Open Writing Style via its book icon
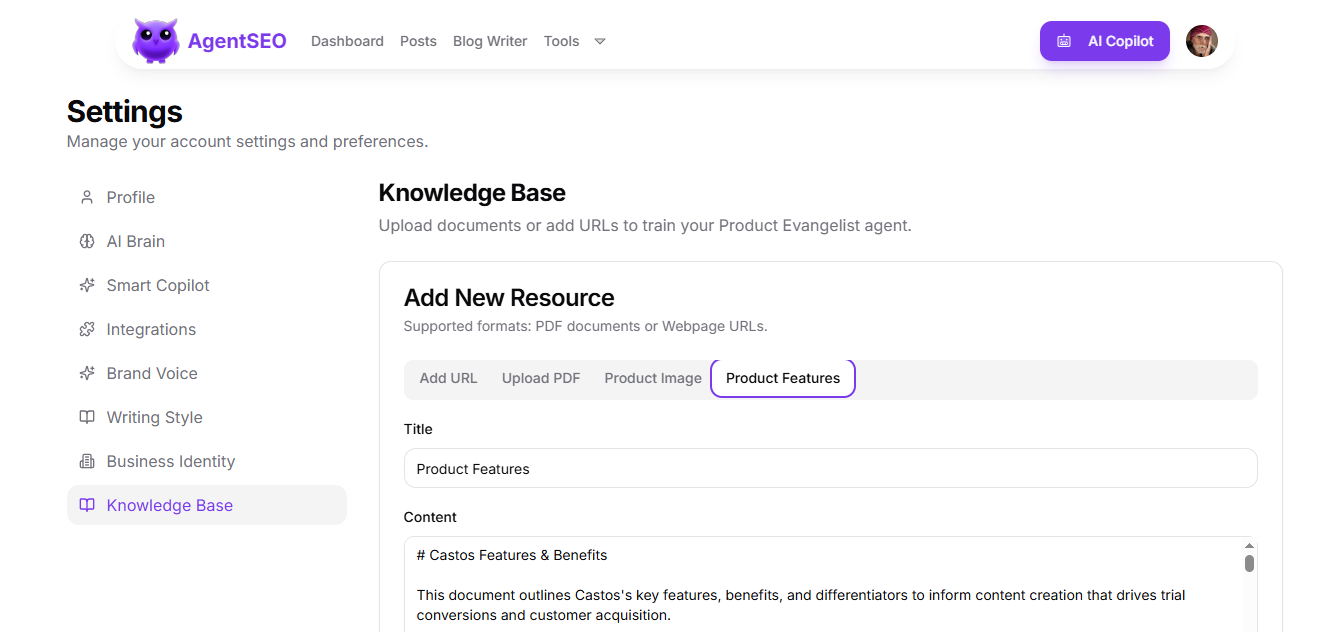 pos(87,417)
